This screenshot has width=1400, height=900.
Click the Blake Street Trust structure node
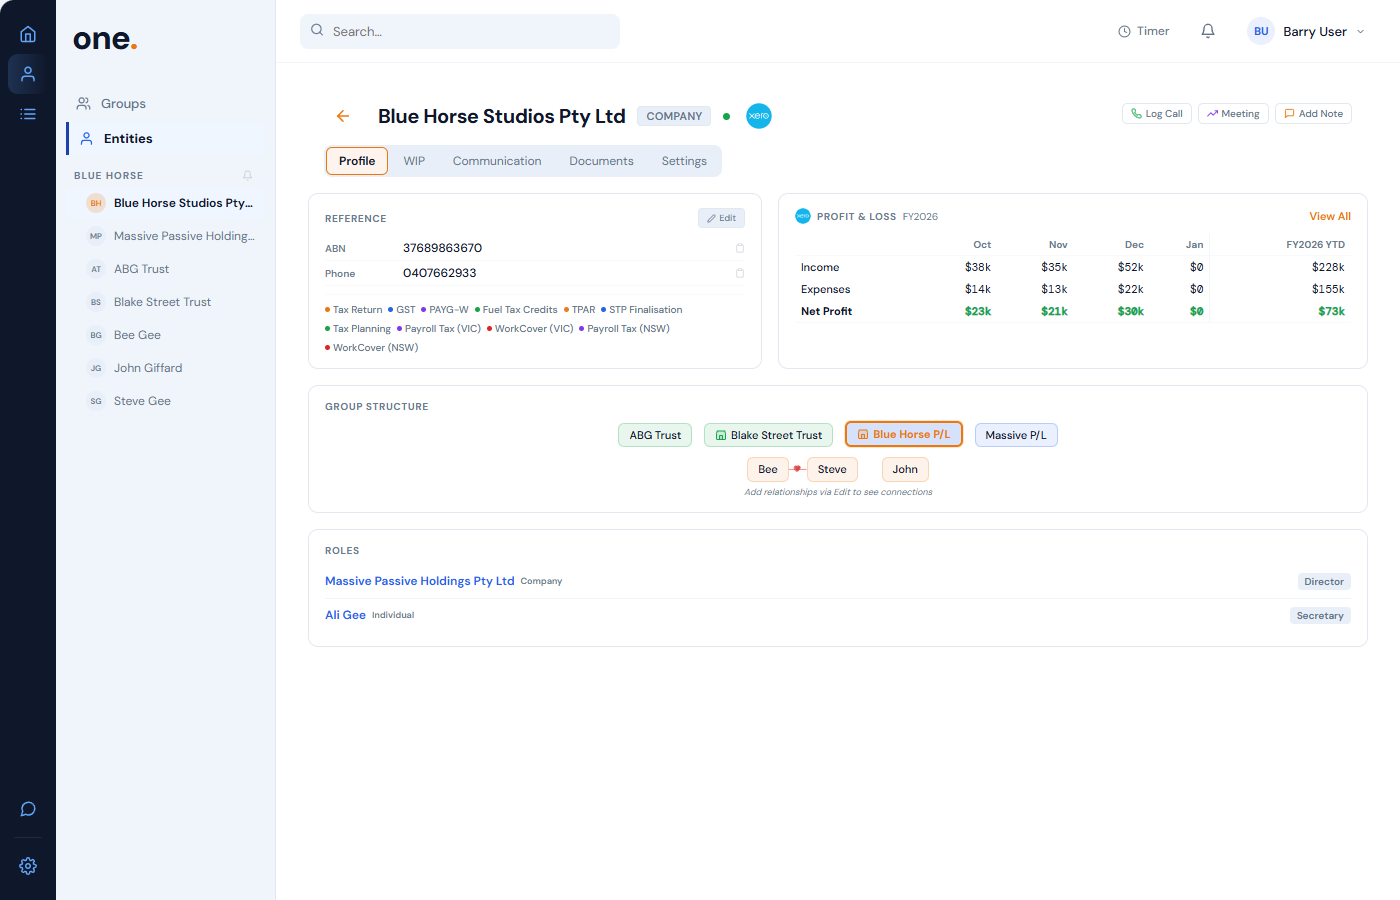coord(768,435)
